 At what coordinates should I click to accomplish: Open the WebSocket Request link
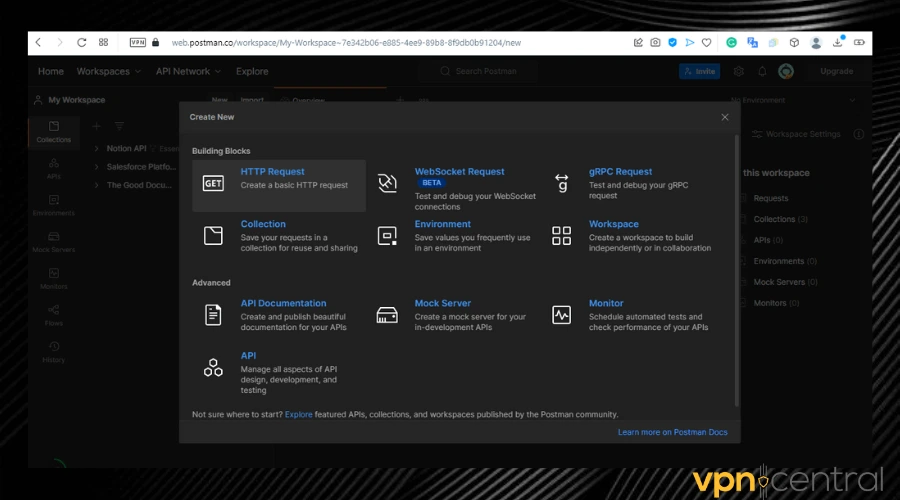coord(459,172)
